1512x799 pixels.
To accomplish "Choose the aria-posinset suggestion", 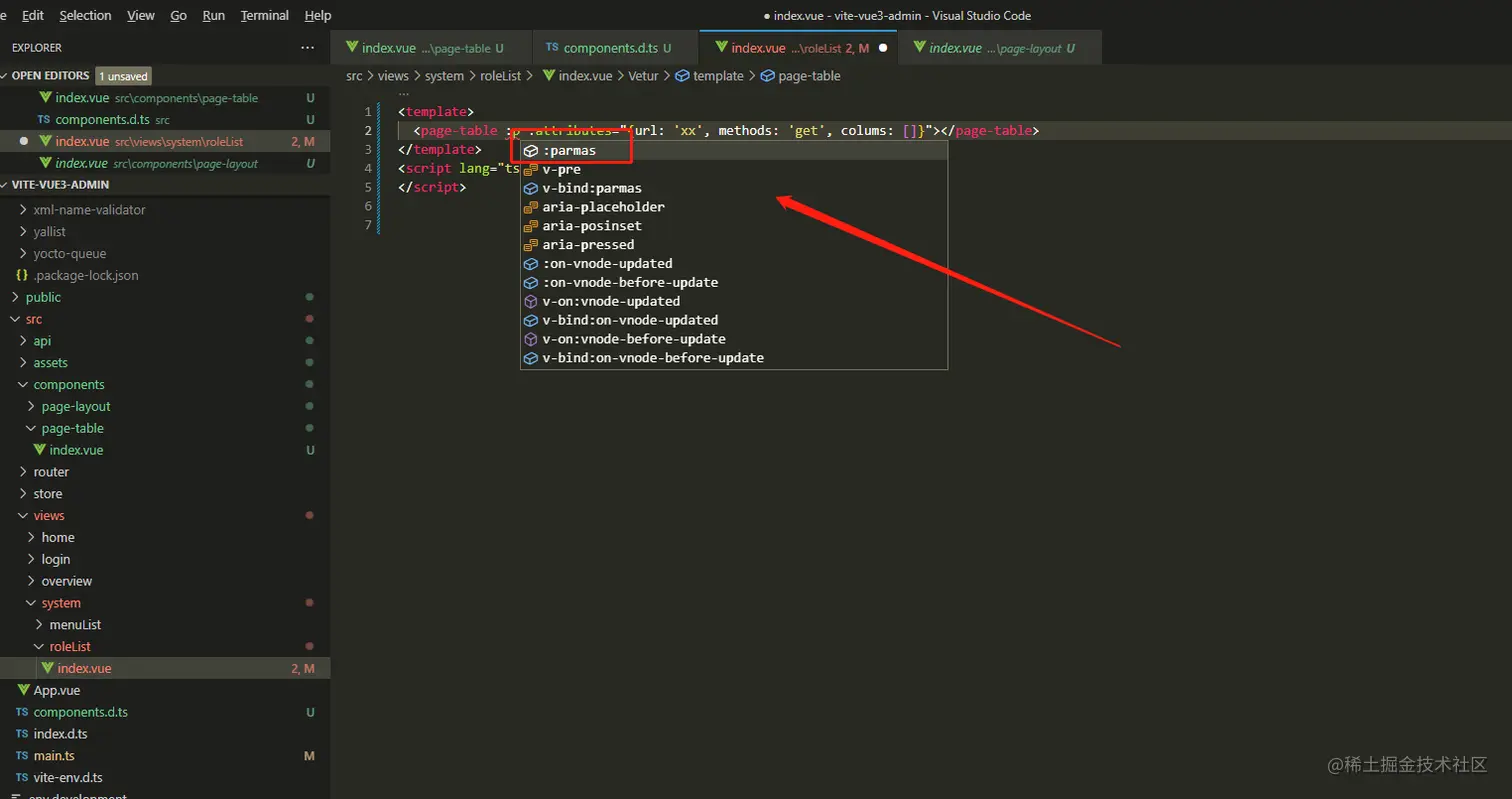I will tap(734, 226).
